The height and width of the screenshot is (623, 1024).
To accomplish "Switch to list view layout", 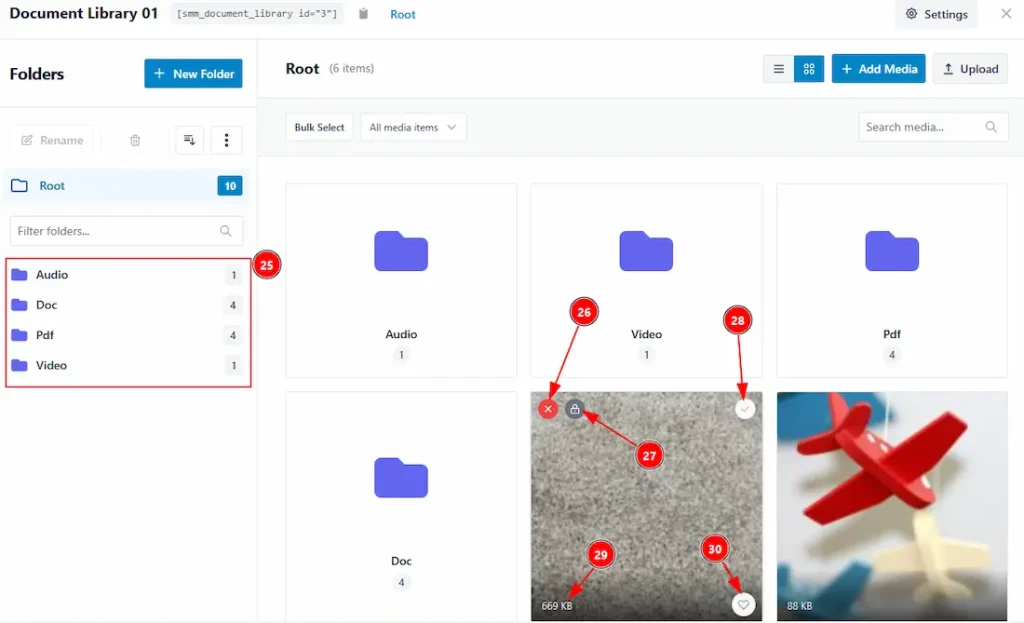I will pyautogui.click(x=778, y=68).
